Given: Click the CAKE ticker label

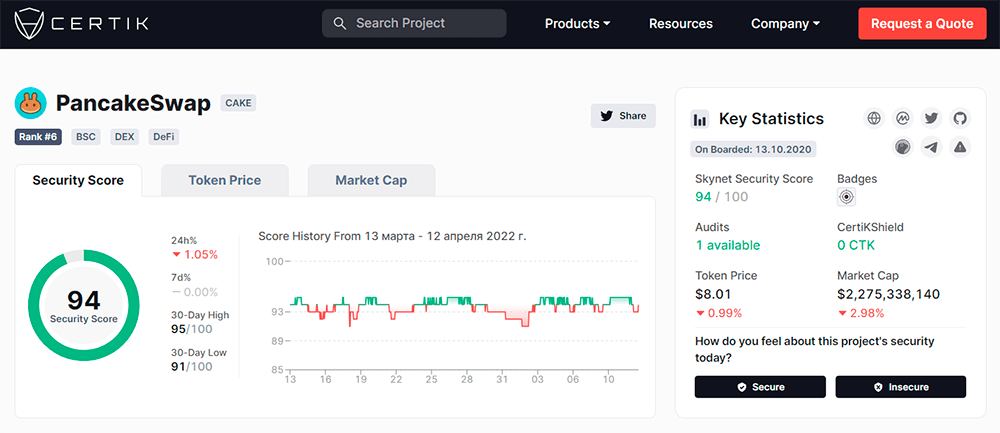Looking at the screenshot, I should [238, 103].
